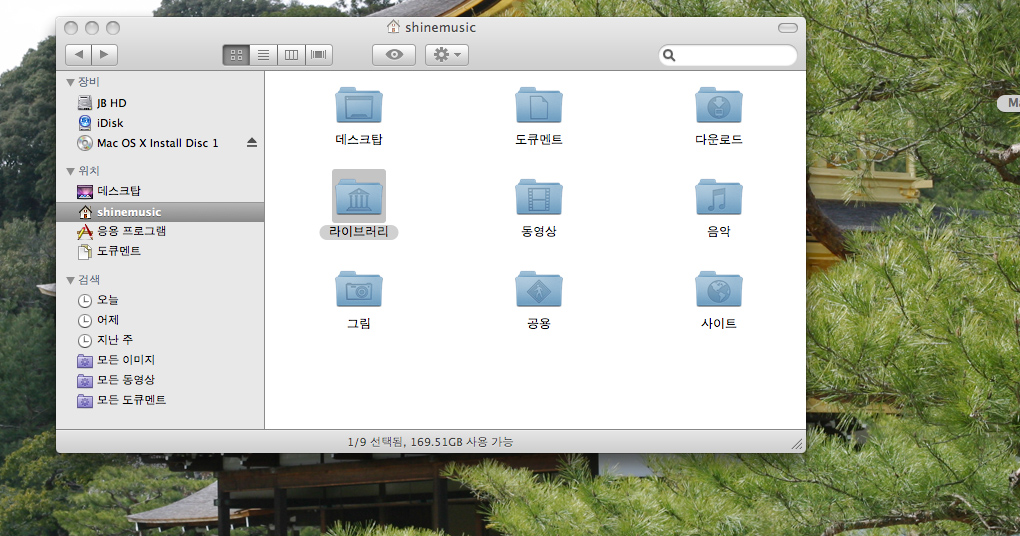The width and height of the screenshot is (1020, 536).
Task: Click the Finder search field
Action: (735, 55)
